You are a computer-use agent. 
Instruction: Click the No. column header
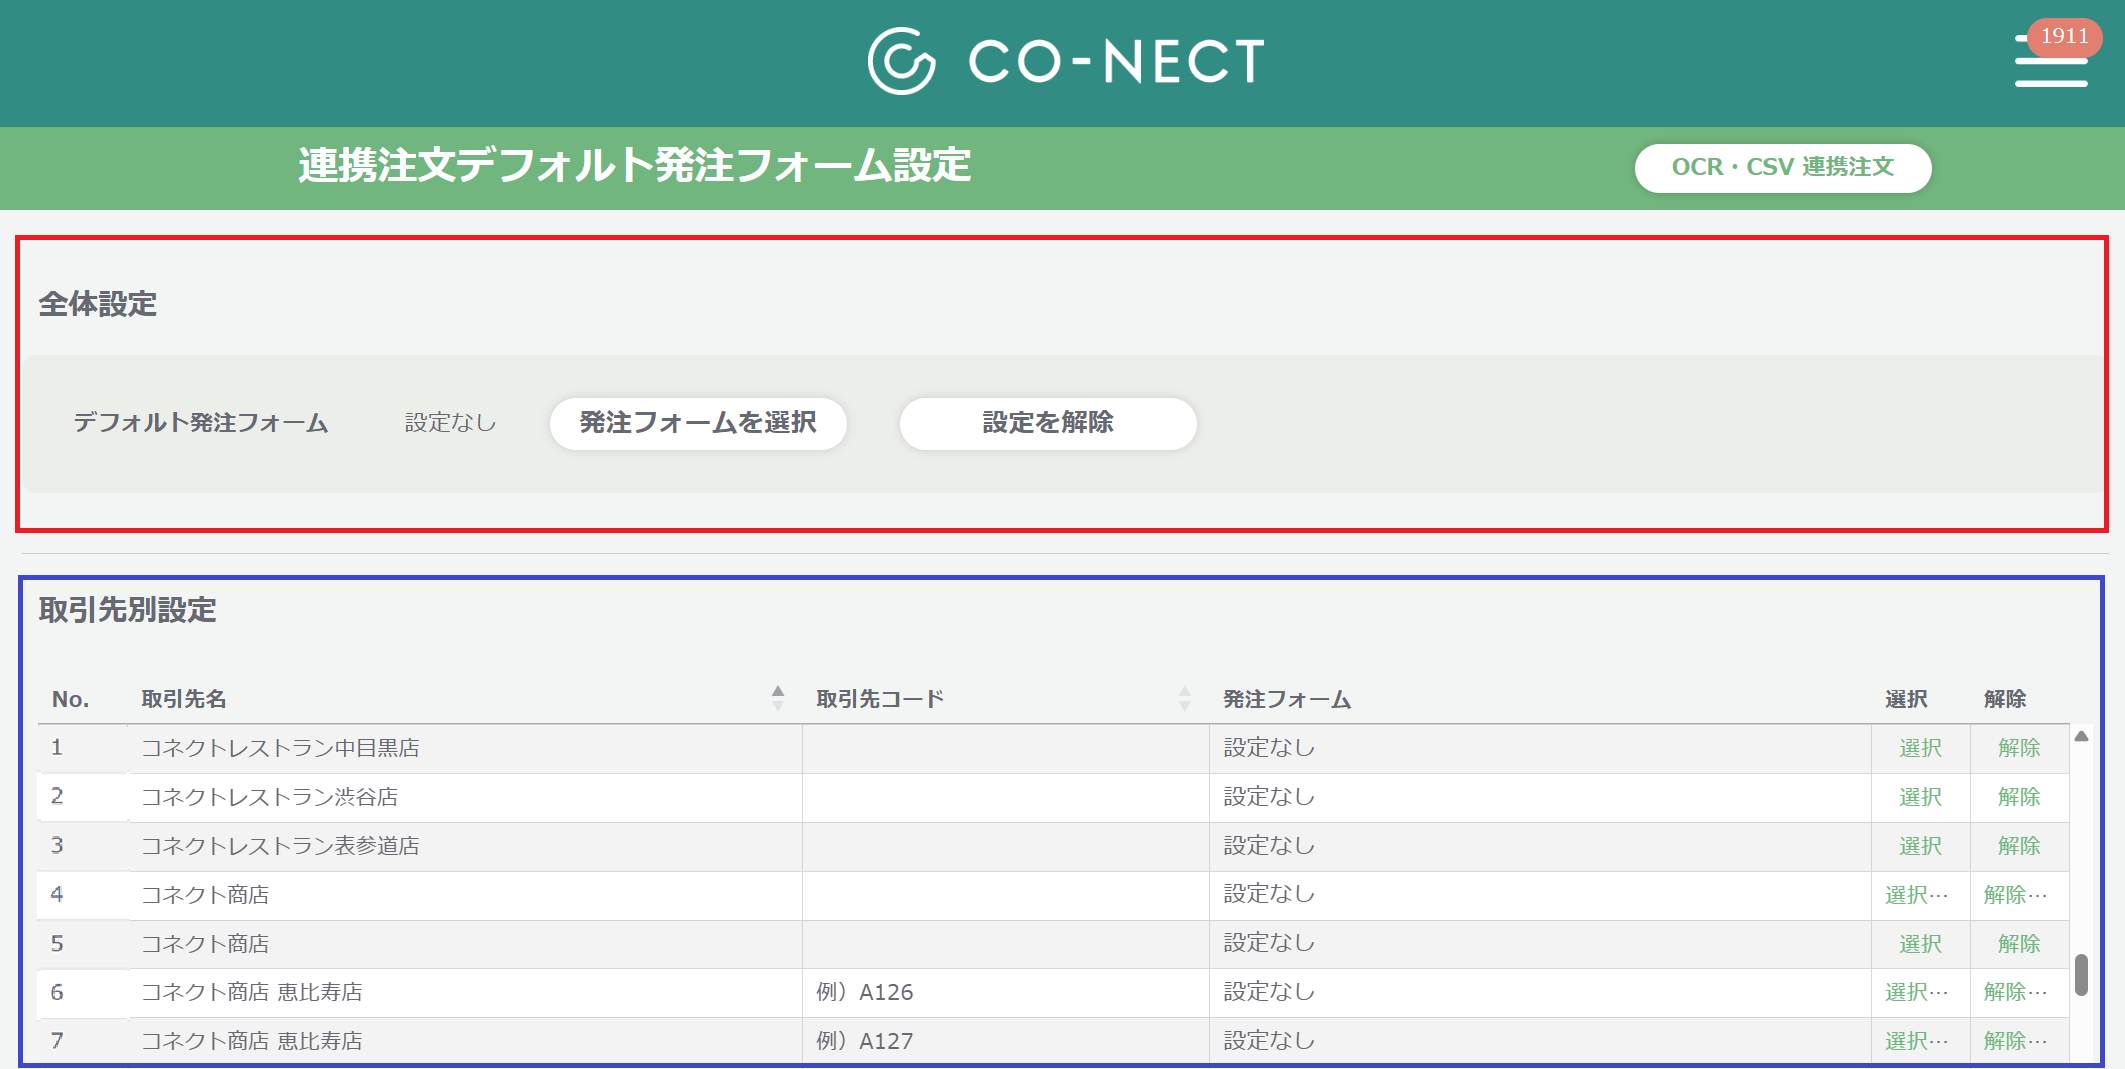click(70, 699)
